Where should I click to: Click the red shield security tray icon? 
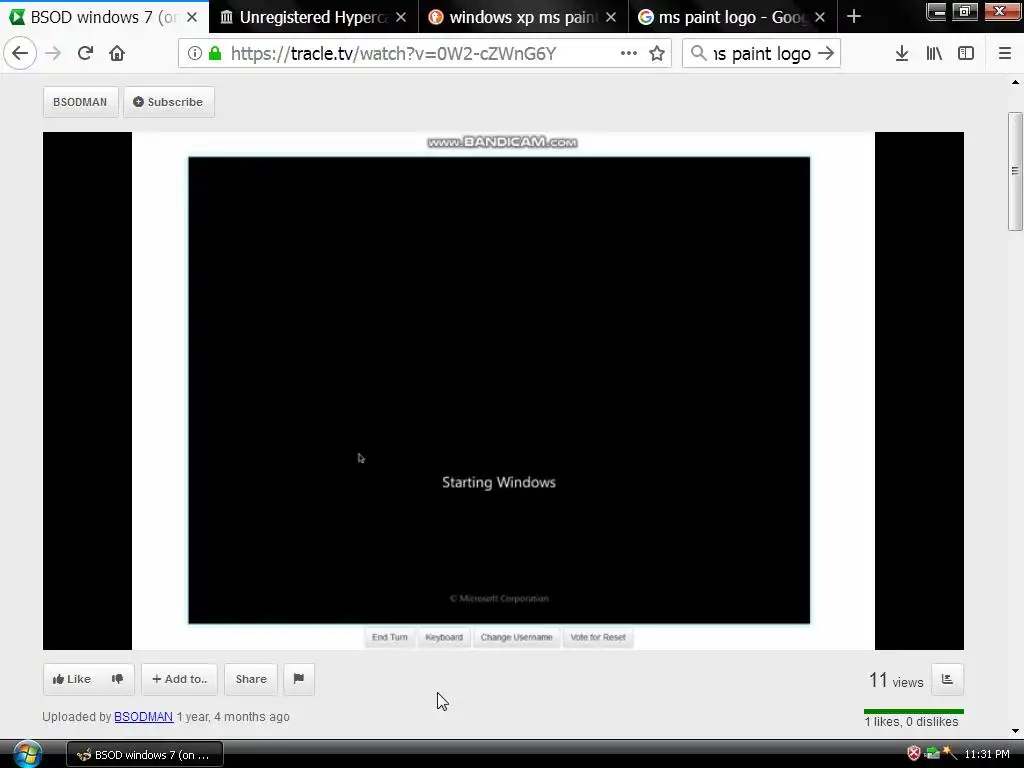click(x=914, y=754)
